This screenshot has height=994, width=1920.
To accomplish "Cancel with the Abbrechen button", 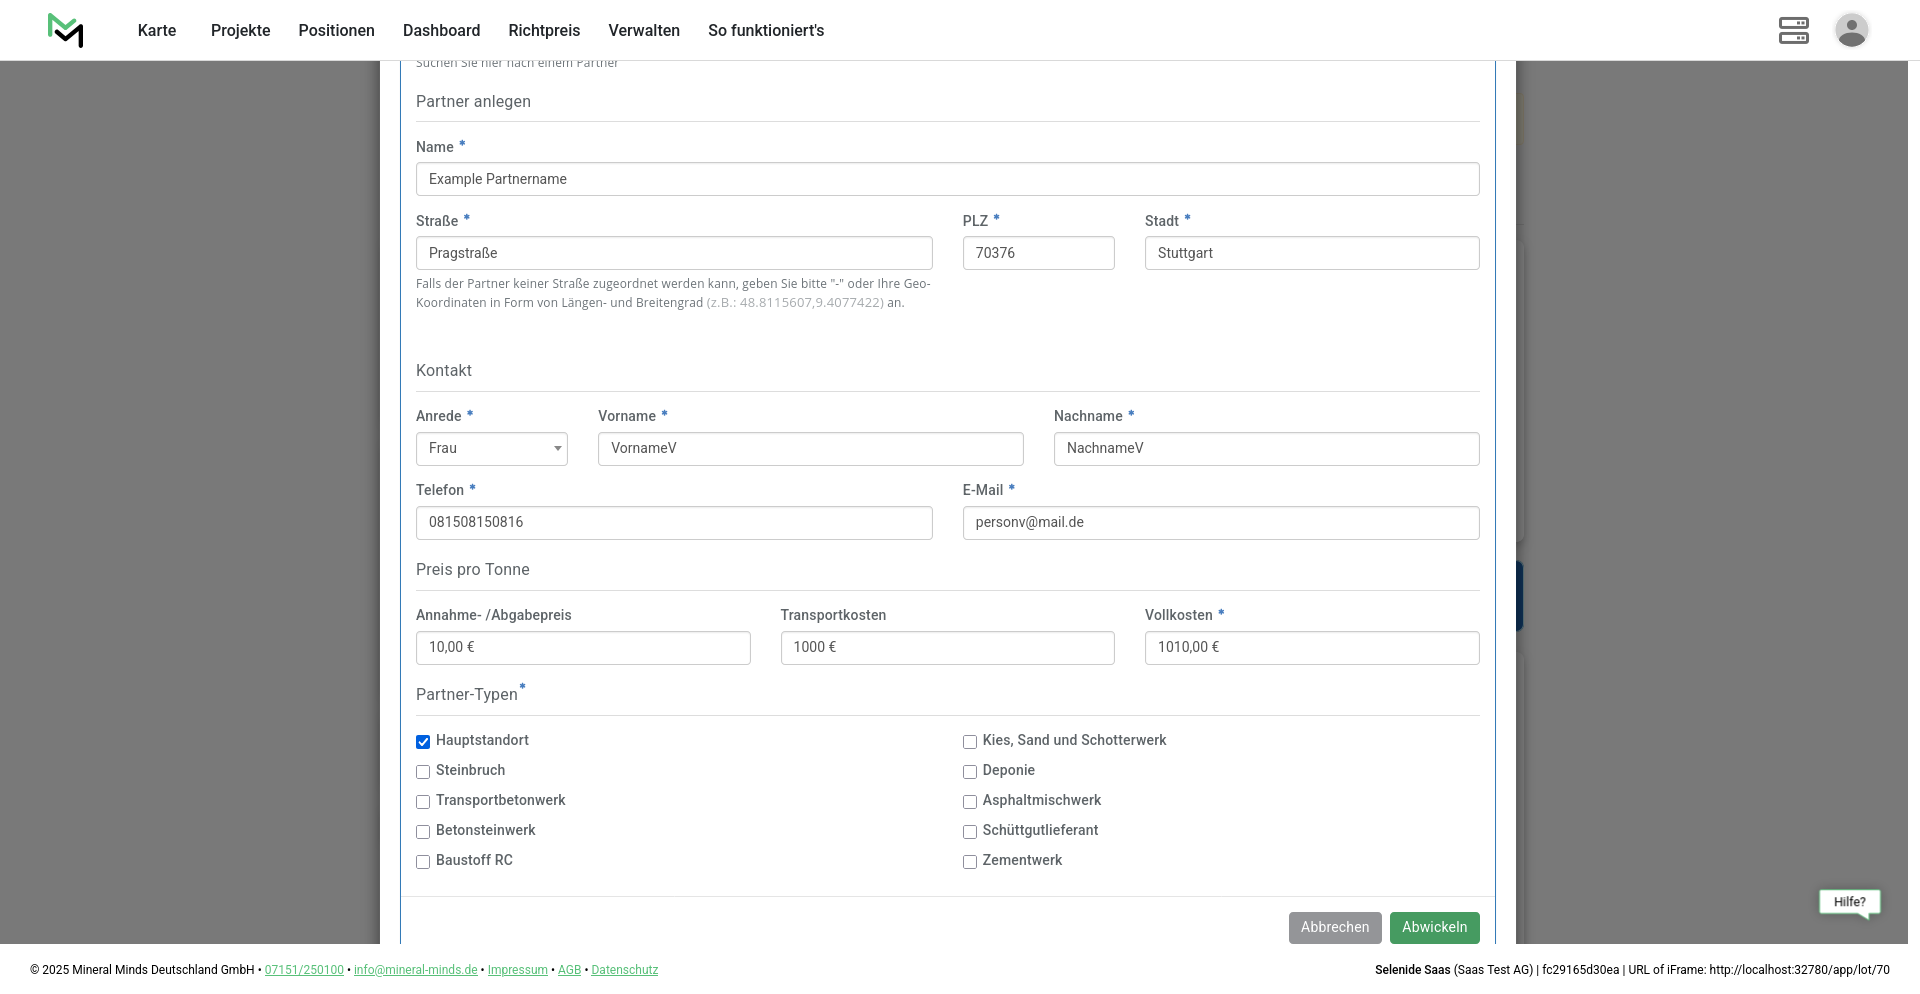I will (x=1334, y=928).
